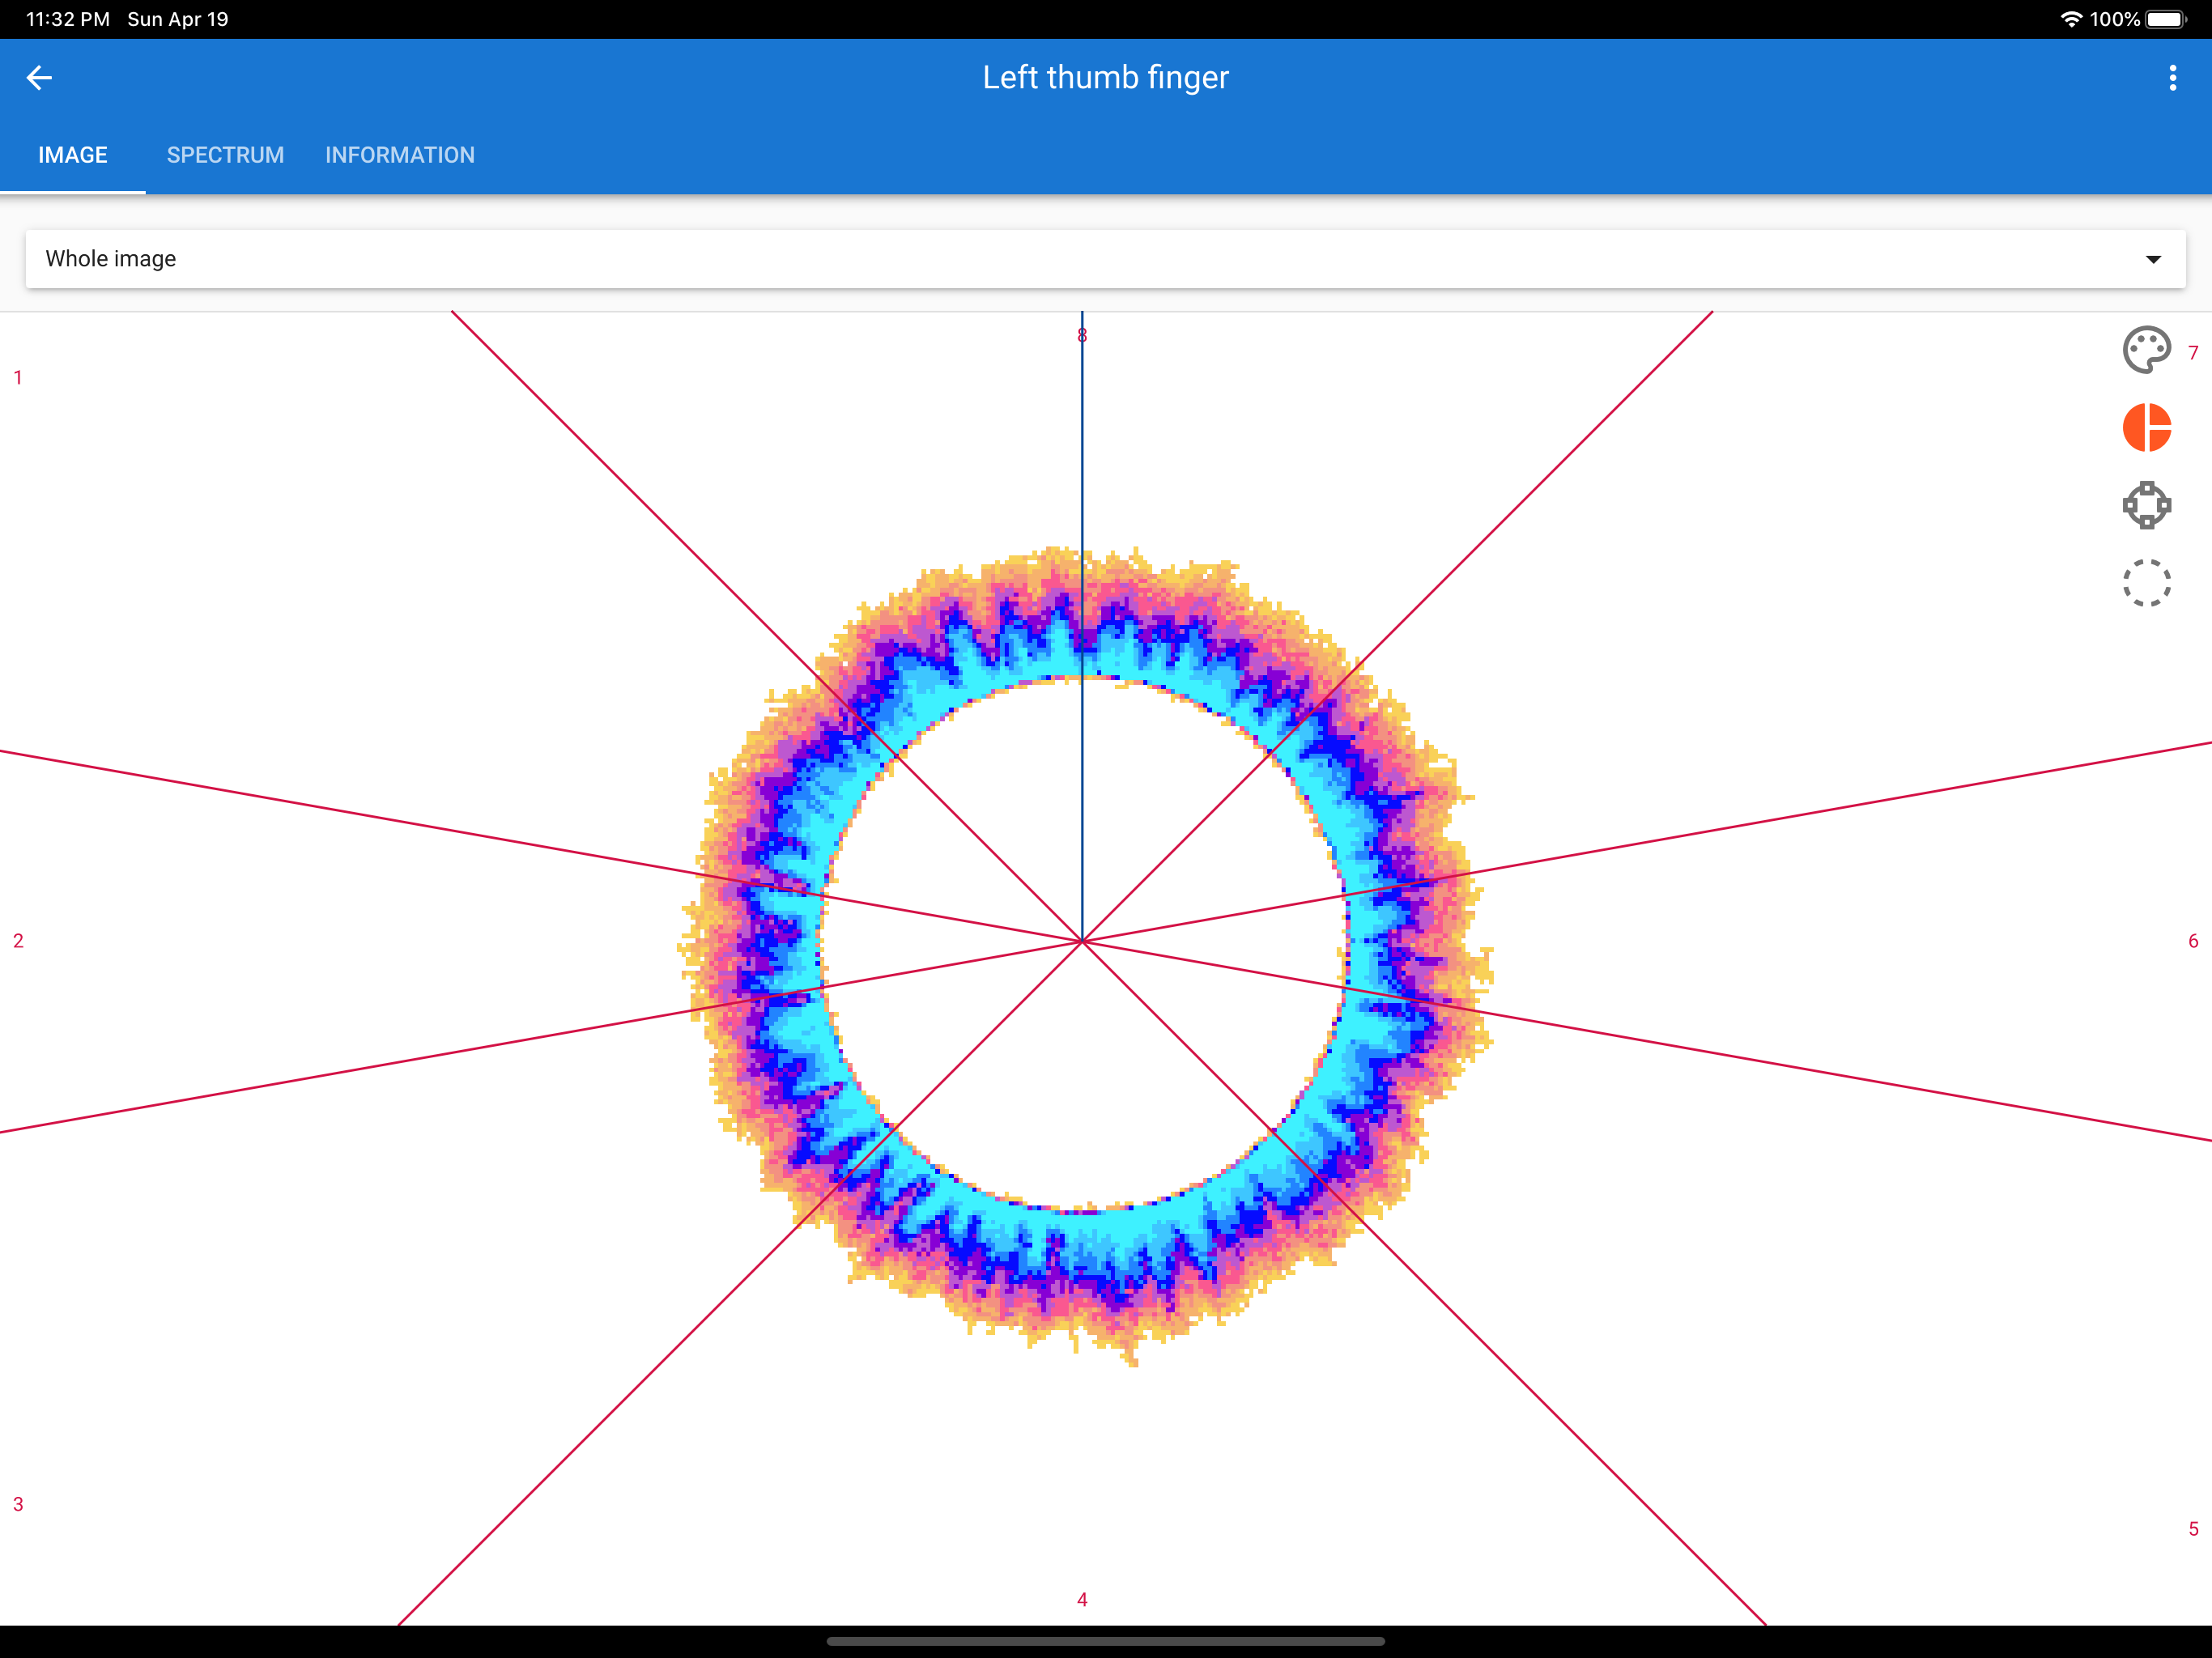Toggle the orange sector division icon
Viewport: 2212px width, 1658px height.
click(2146, 428)
